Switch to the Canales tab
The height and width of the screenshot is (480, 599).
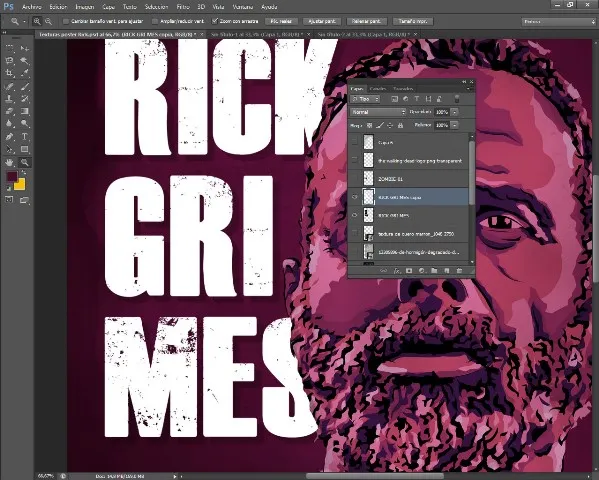pyautogui.click(x=378, y=89)
